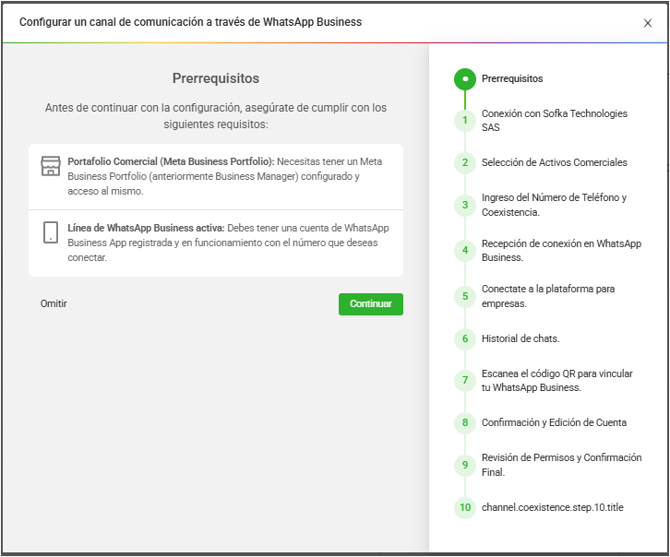Close the WhatsApp Business configuration dialog
The height and width of the screenshot is (557, 670).
tap(647, 23)
